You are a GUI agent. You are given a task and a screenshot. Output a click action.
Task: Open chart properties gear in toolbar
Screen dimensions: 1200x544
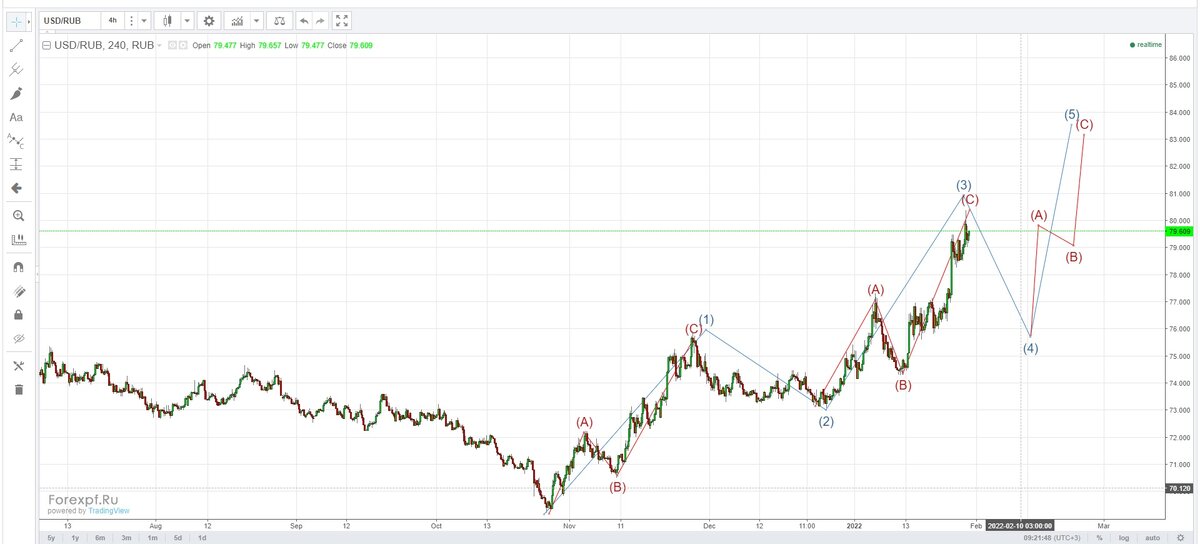tap(208, 20)
